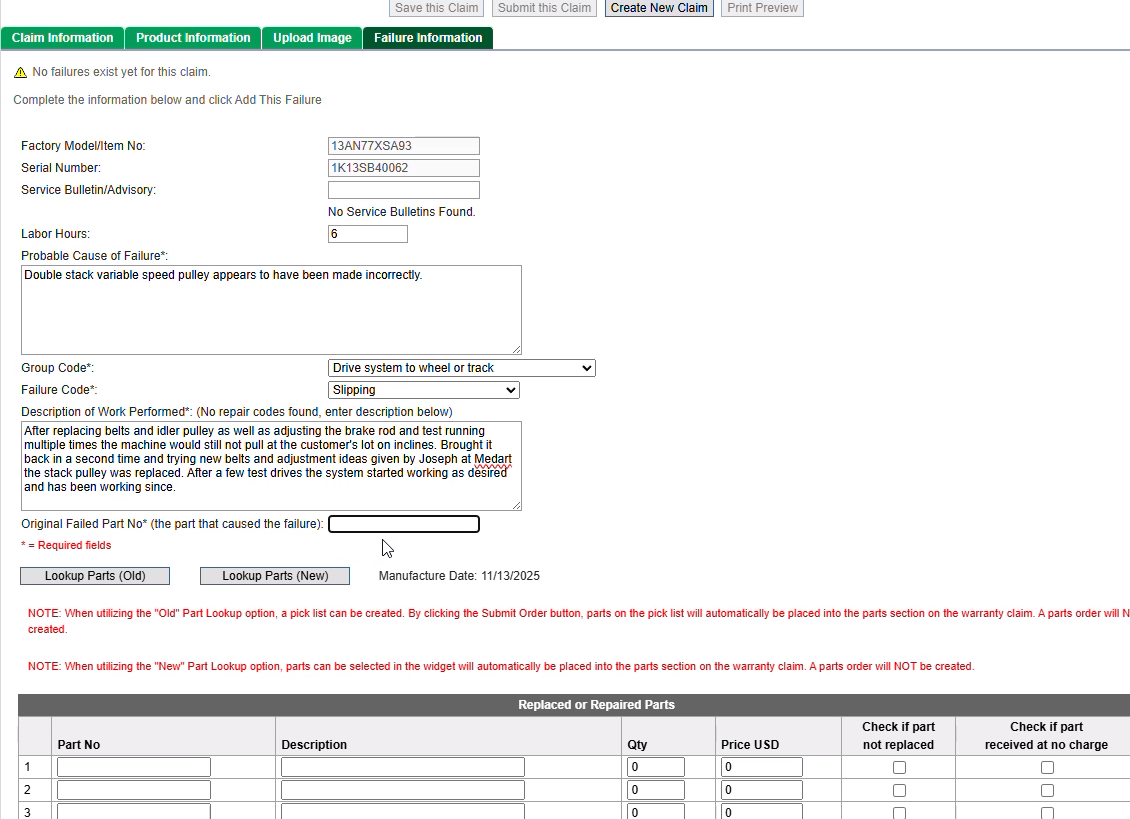Click resize handle of Probable Cause textarea
Screen dimensions: 1130x819
pos(517,350)
